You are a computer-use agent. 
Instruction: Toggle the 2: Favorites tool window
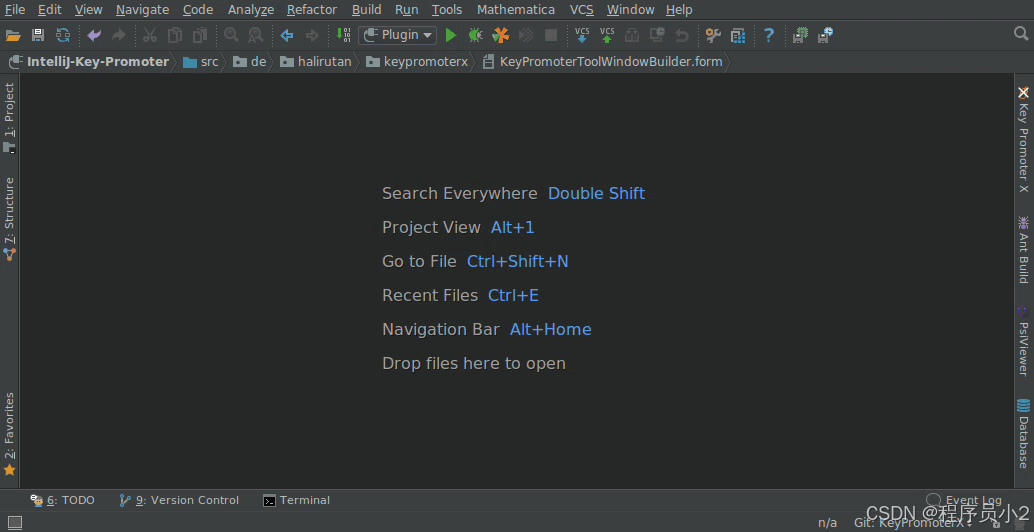click(x=9, y=434)
